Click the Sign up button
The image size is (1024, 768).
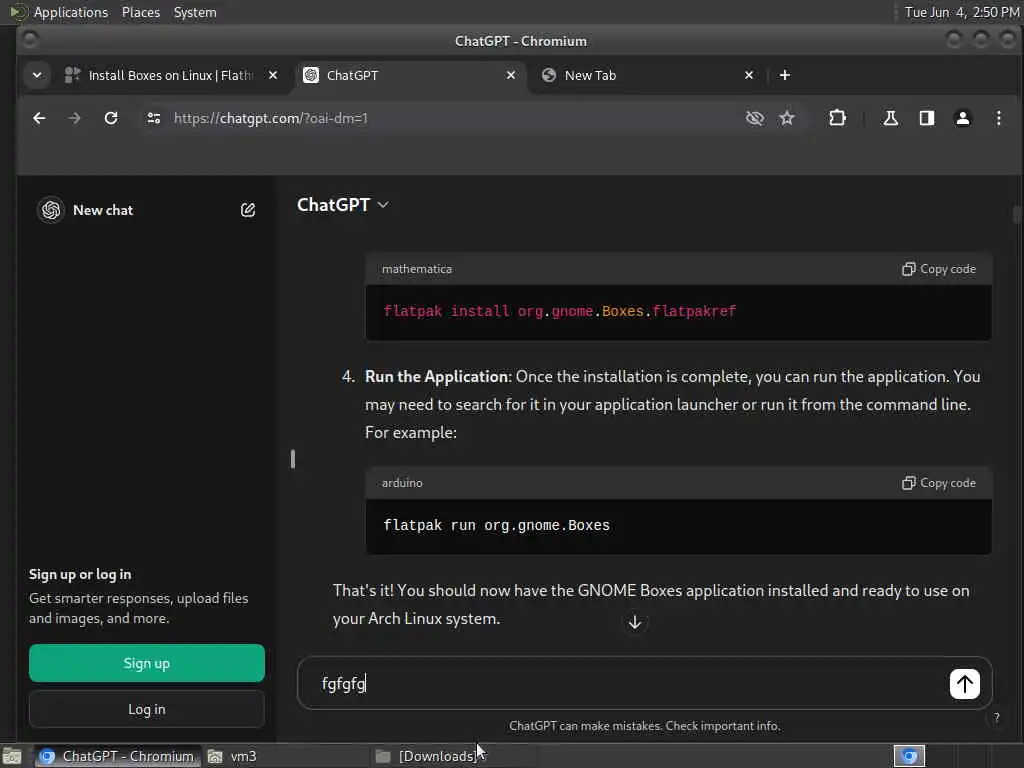147,664
